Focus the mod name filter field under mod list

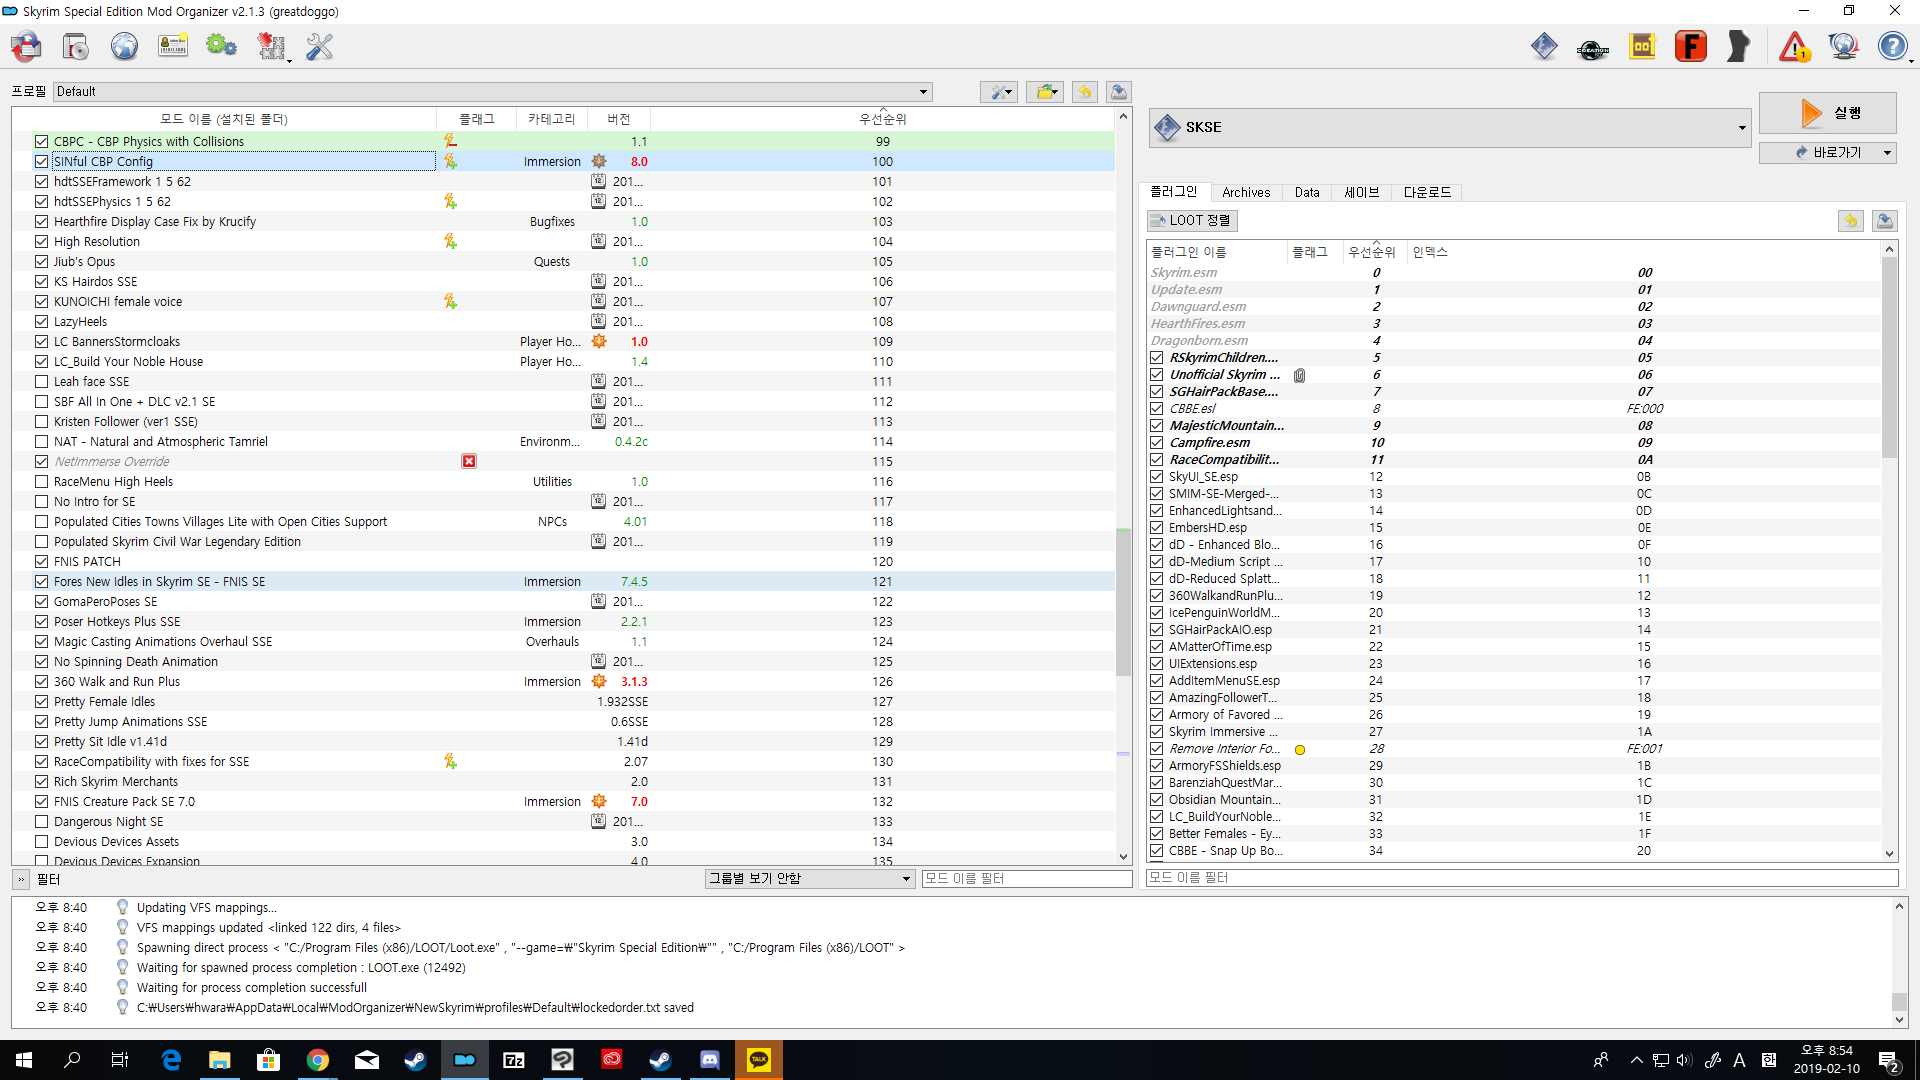(1027, 878)
